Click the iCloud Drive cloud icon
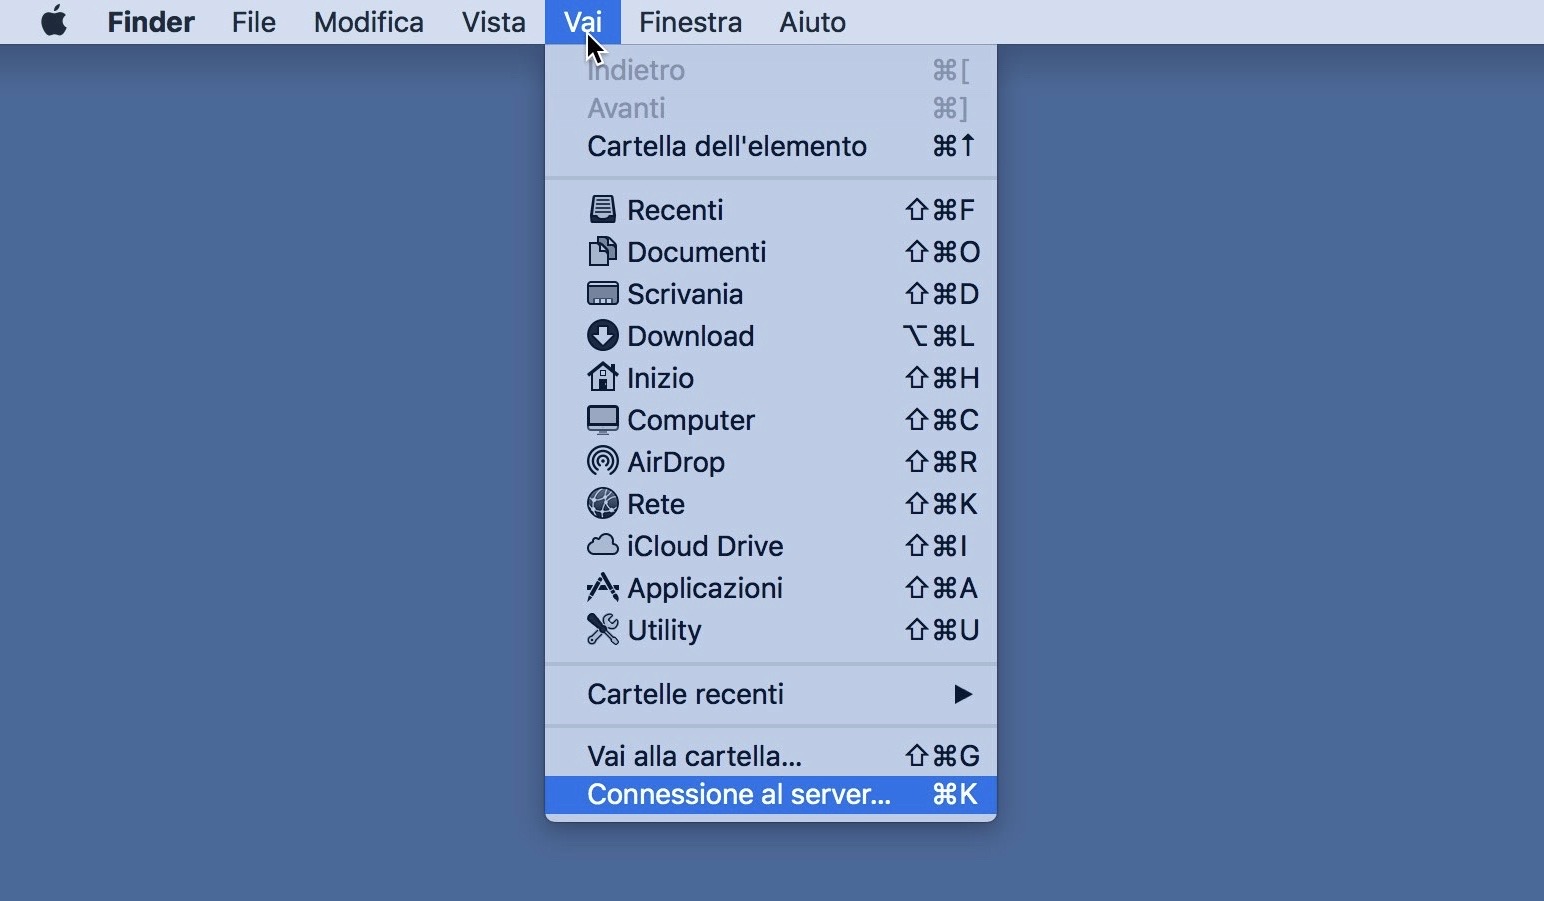The height and width of the screenshot is (901, 1544). pyautogui.click(x=602, y=546)
